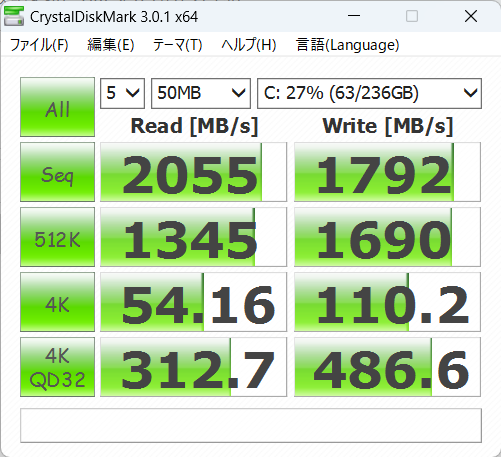501x457 pixels.
Task: Click the 4K QD32 read result 312.7
Action: 193,367
